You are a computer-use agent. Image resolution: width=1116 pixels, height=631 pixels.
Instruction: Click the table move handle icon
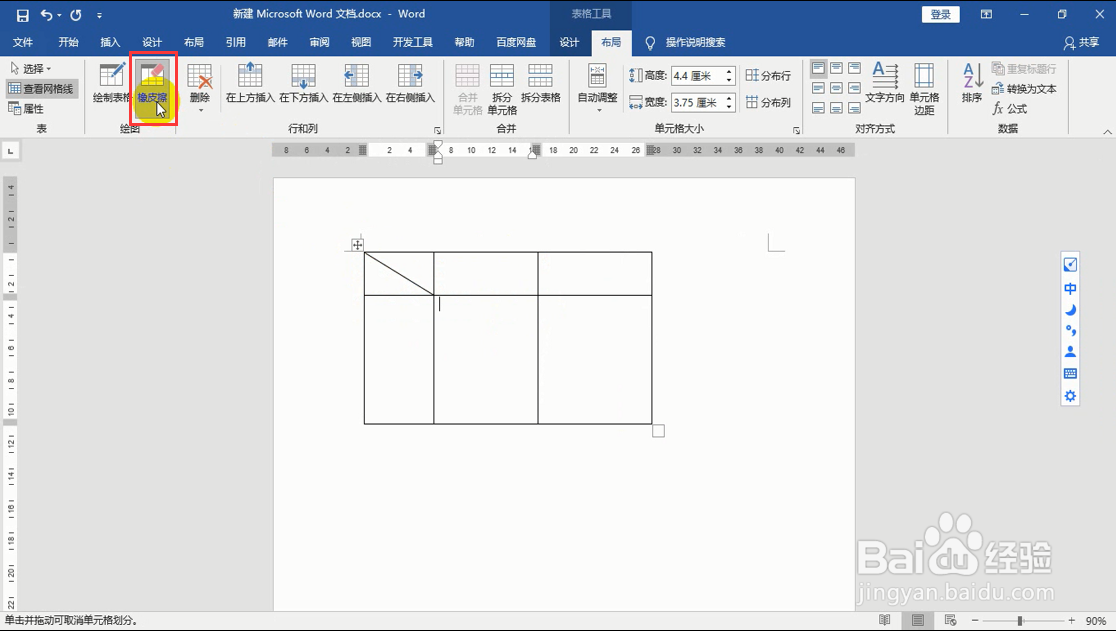[x=357, y=245]
